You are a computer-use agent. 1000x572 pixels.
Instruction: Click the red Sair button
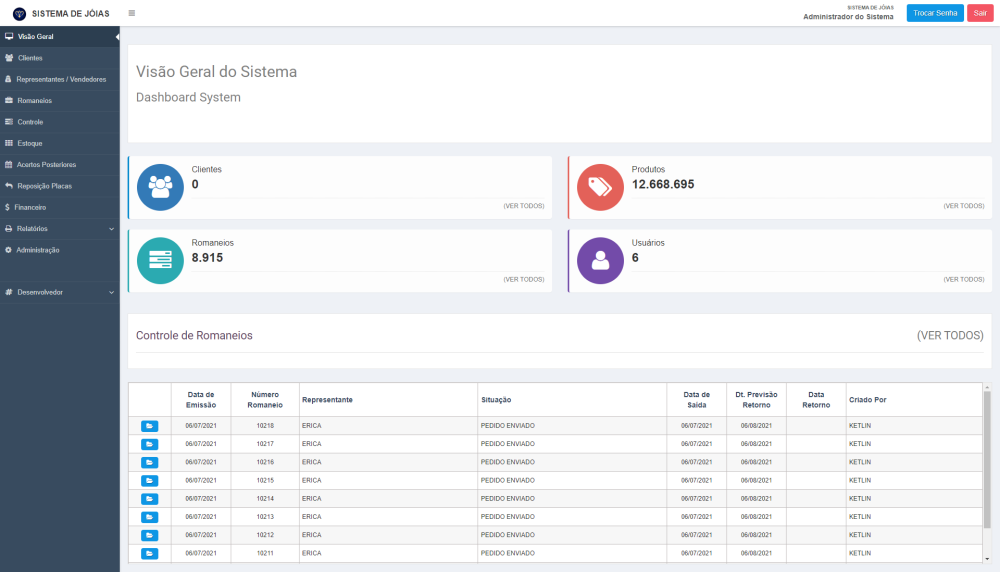980,13
